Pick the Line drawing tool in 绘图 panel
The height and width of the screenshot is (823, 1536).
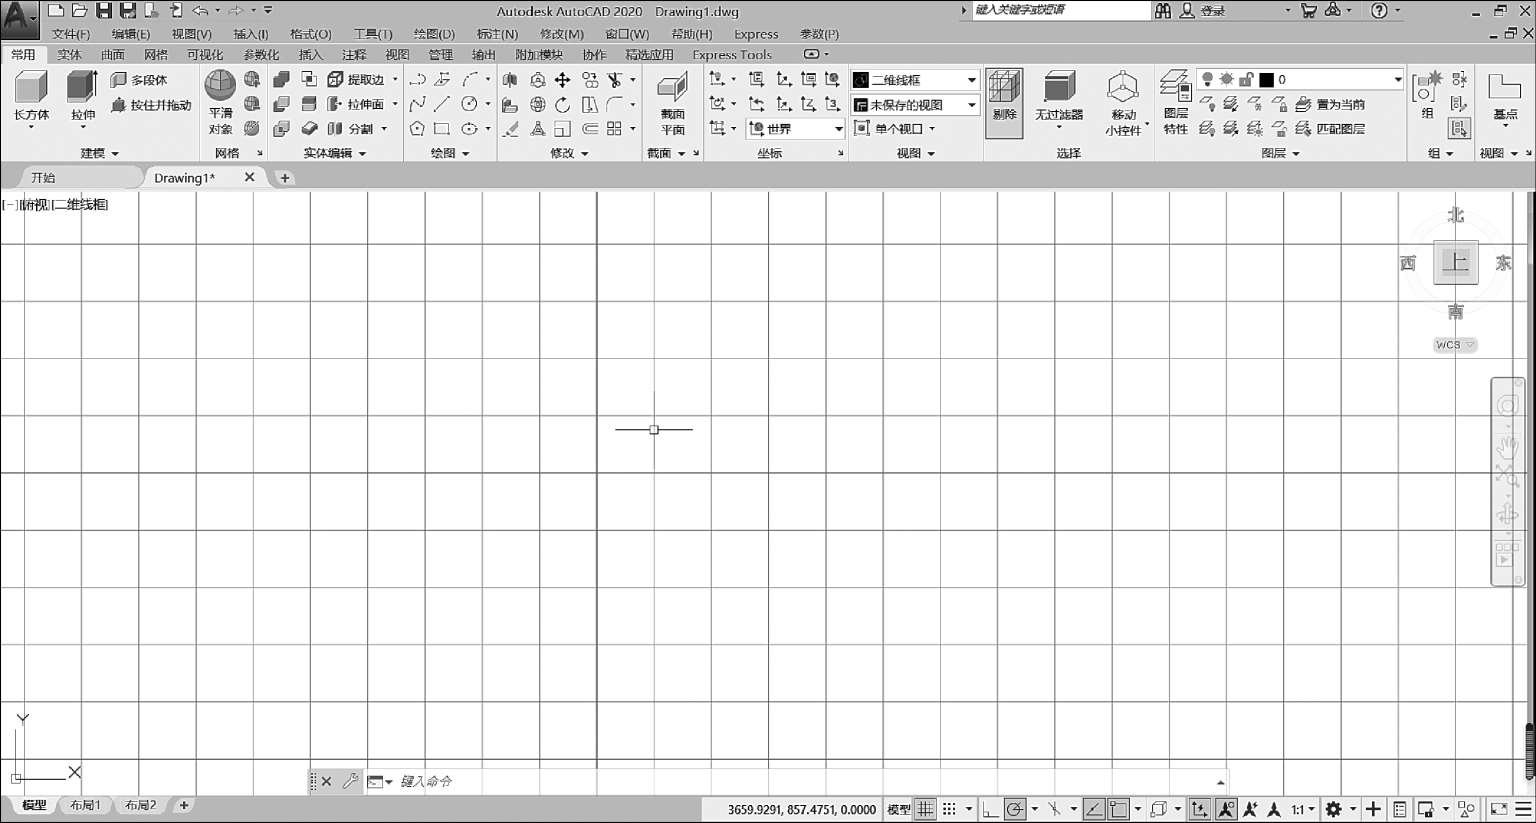click(442, 104)
